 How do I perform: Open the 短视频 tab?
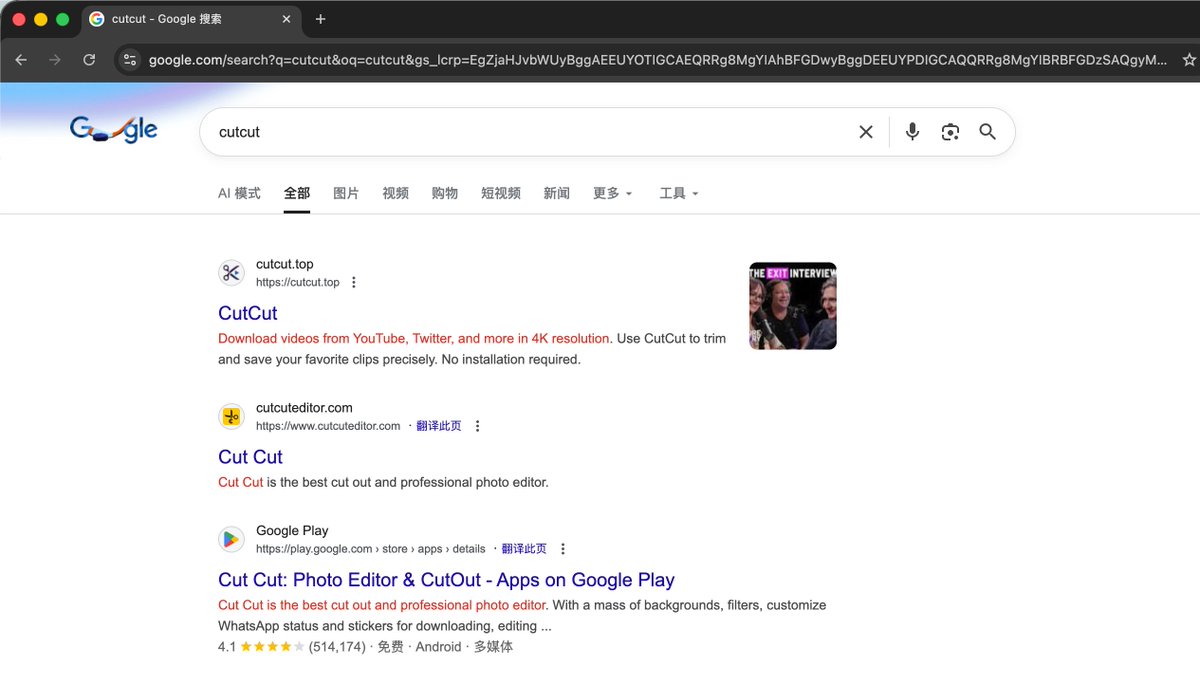pyautogui.click(x=501, y=193)
